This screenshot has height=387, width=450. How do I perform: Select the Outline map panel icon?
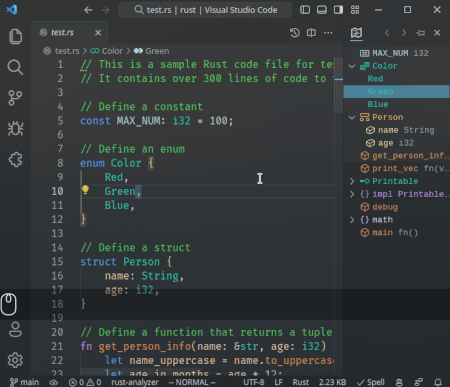click(x=356, y=33)
